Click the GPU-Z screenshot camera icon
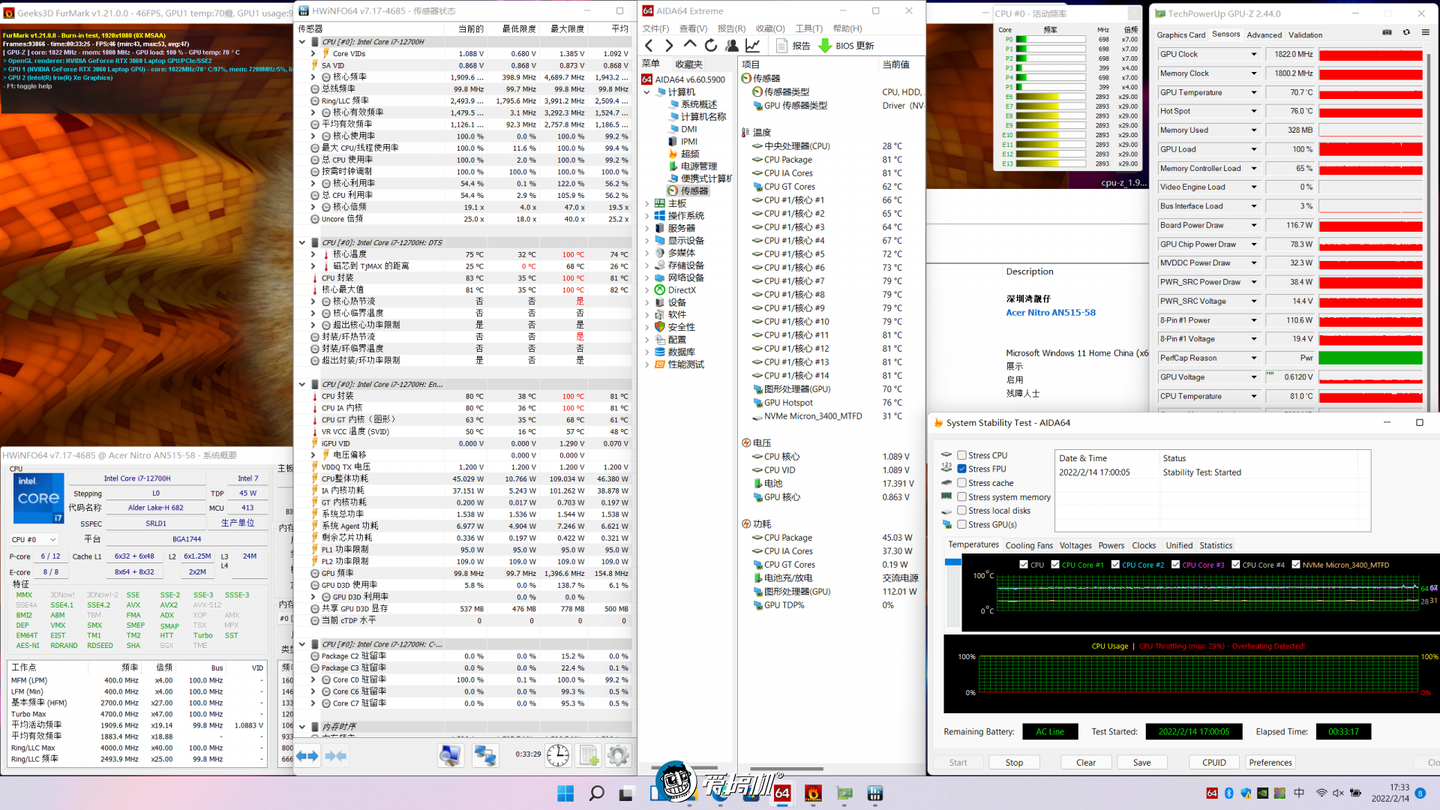1440x810 pixels. point(1387,34)
